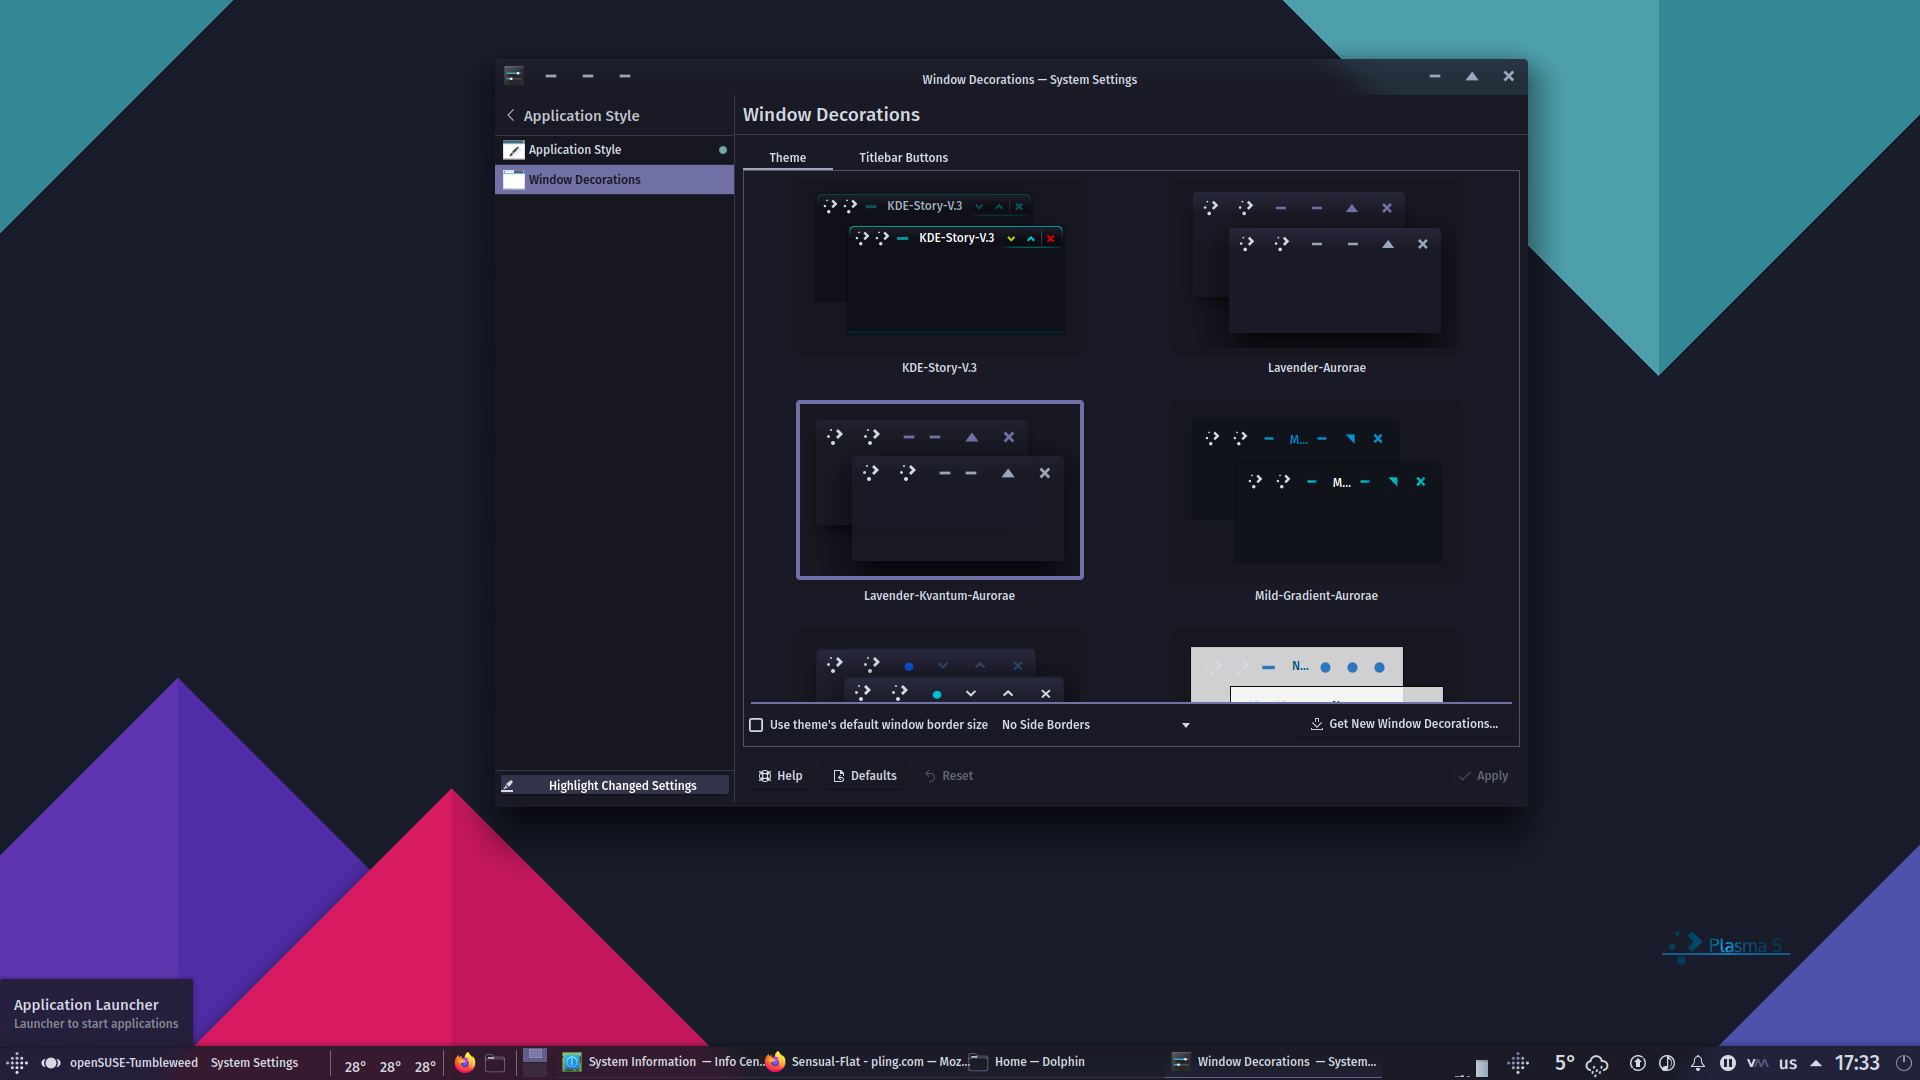
Task: Click the Application Style sidebar icon
Action: [x=513, y=150]
